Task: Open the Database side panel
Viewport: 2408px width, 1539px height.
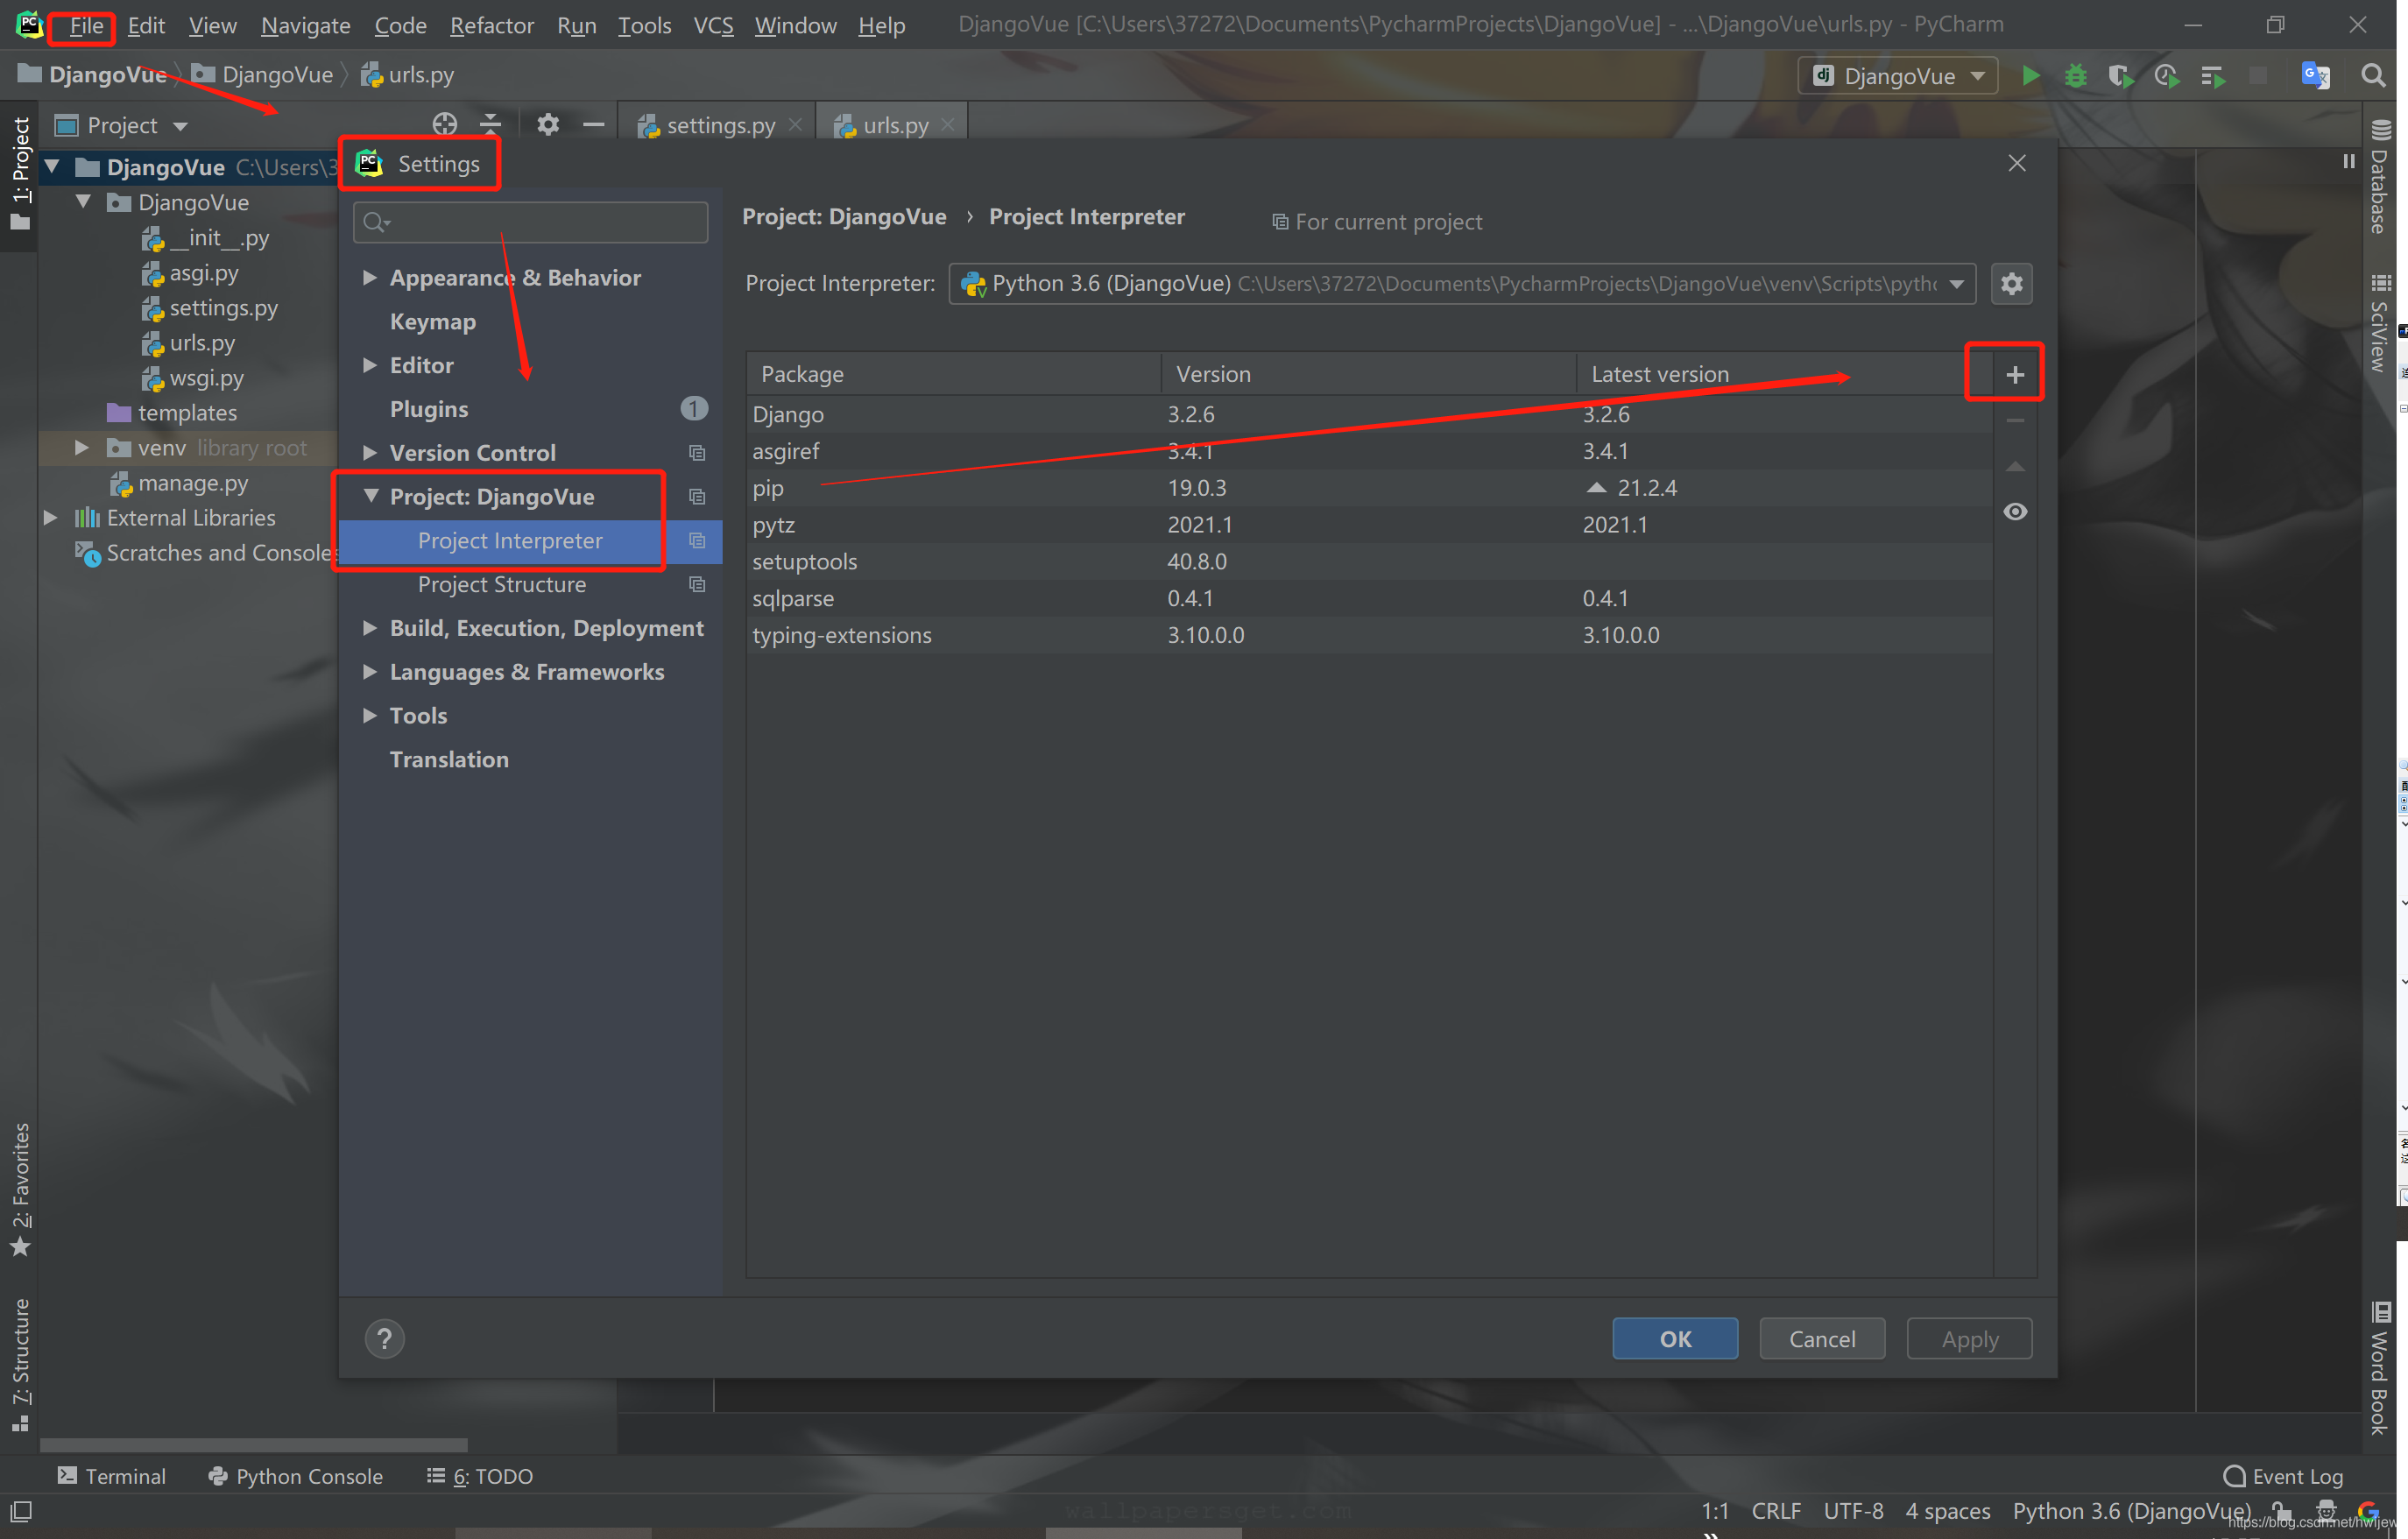Action: click(x=2379, y=177)
